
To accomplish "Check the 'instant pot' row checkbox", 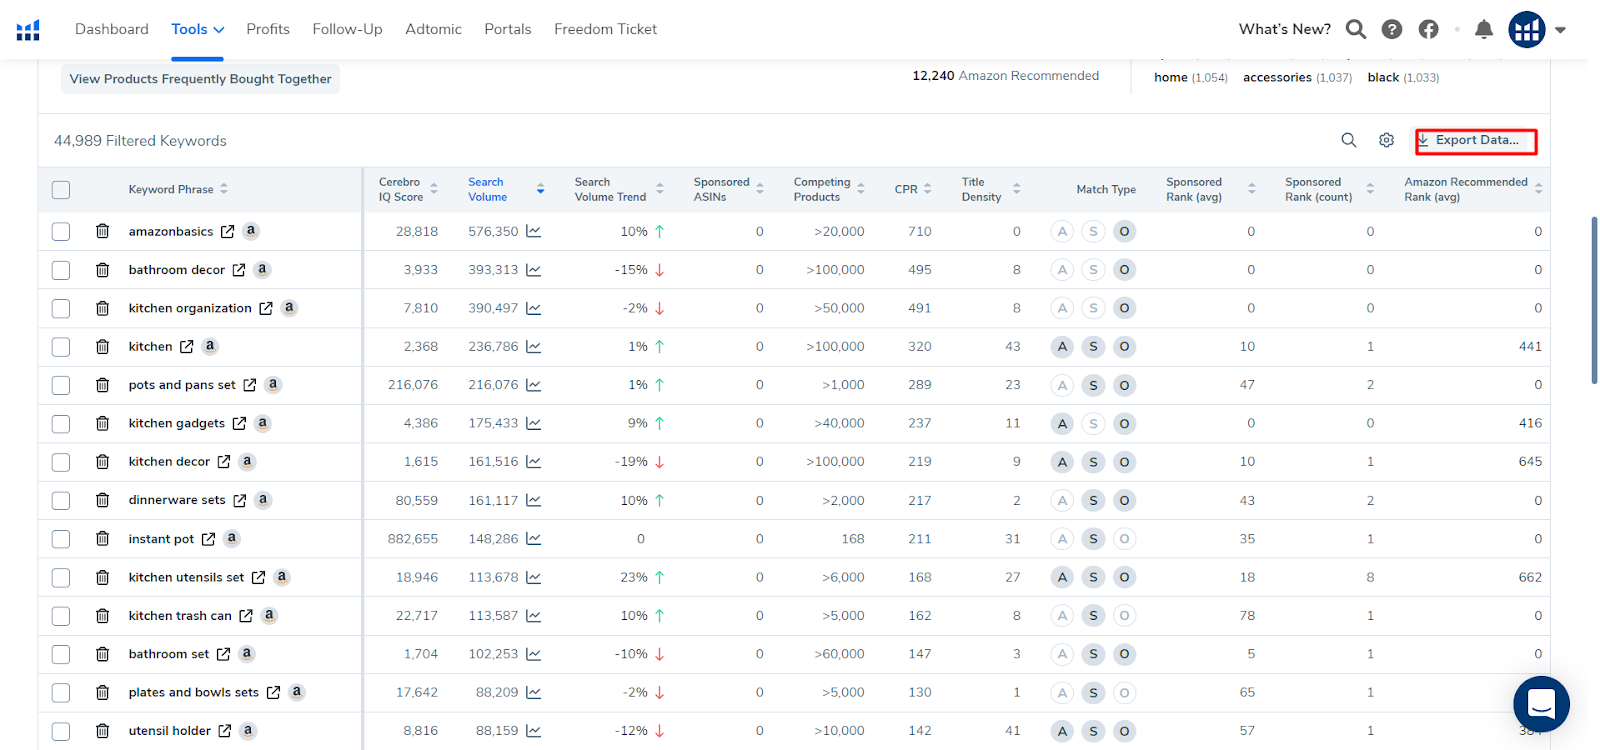I will [61, 539].
